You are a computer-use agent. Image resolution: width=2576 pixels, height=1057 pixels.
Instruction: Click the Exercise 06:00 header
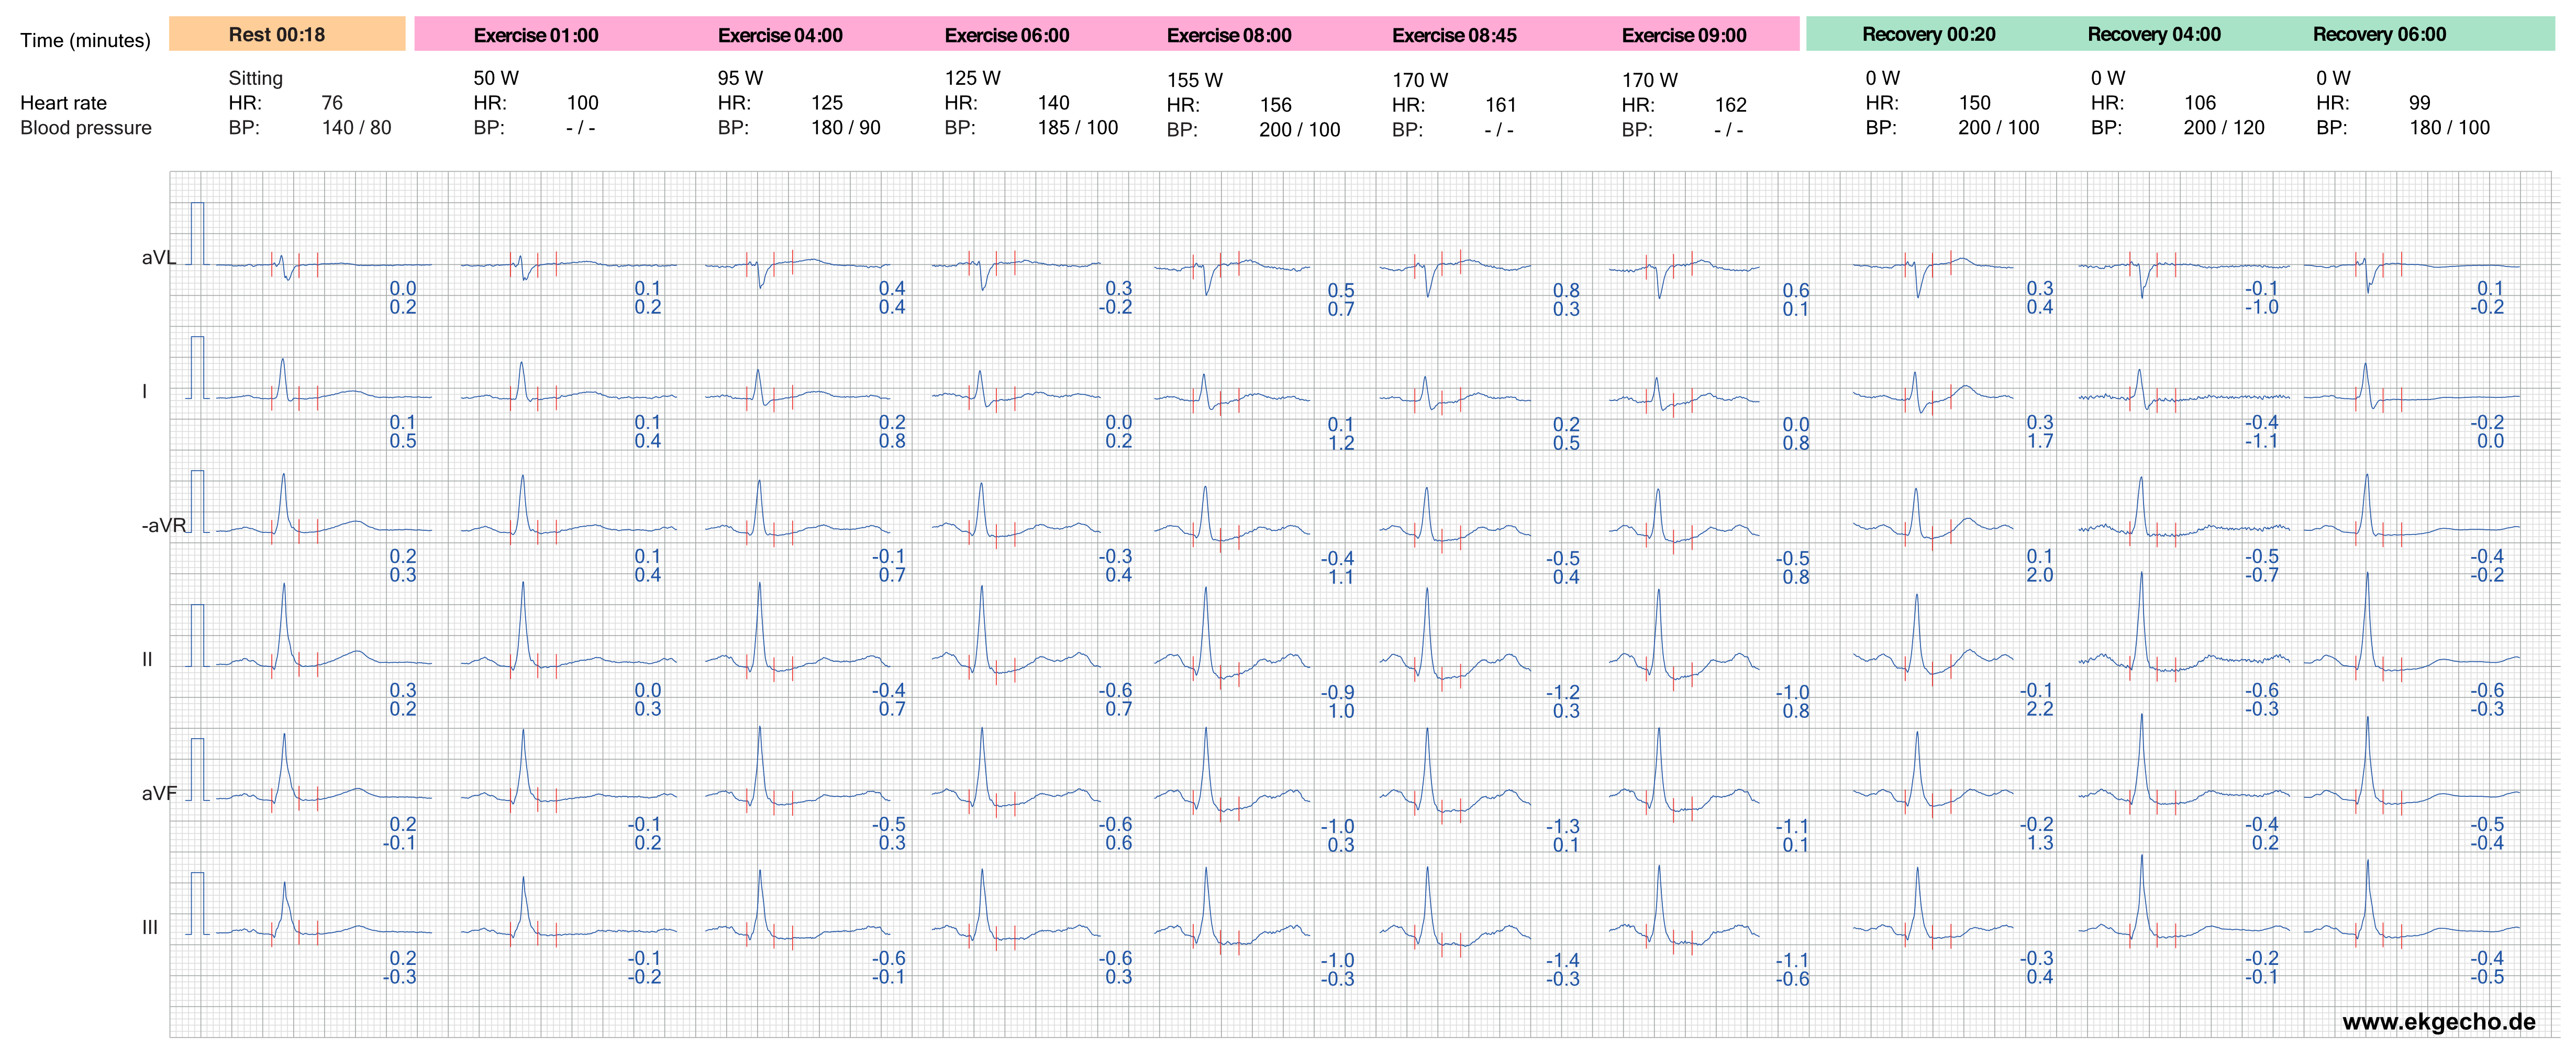(1007, 35)
